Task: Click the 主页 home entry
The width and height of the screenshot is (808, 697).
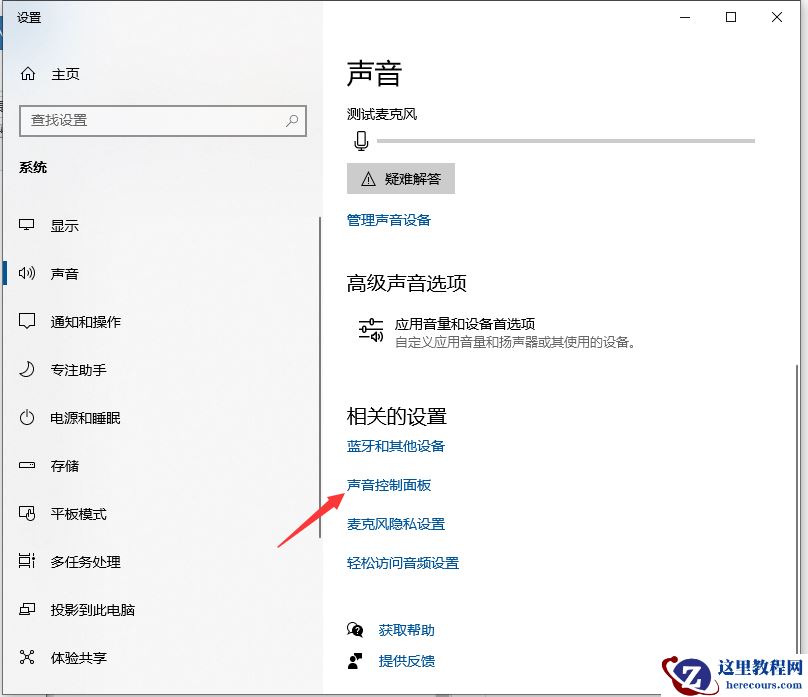Action: pos(57,73)
